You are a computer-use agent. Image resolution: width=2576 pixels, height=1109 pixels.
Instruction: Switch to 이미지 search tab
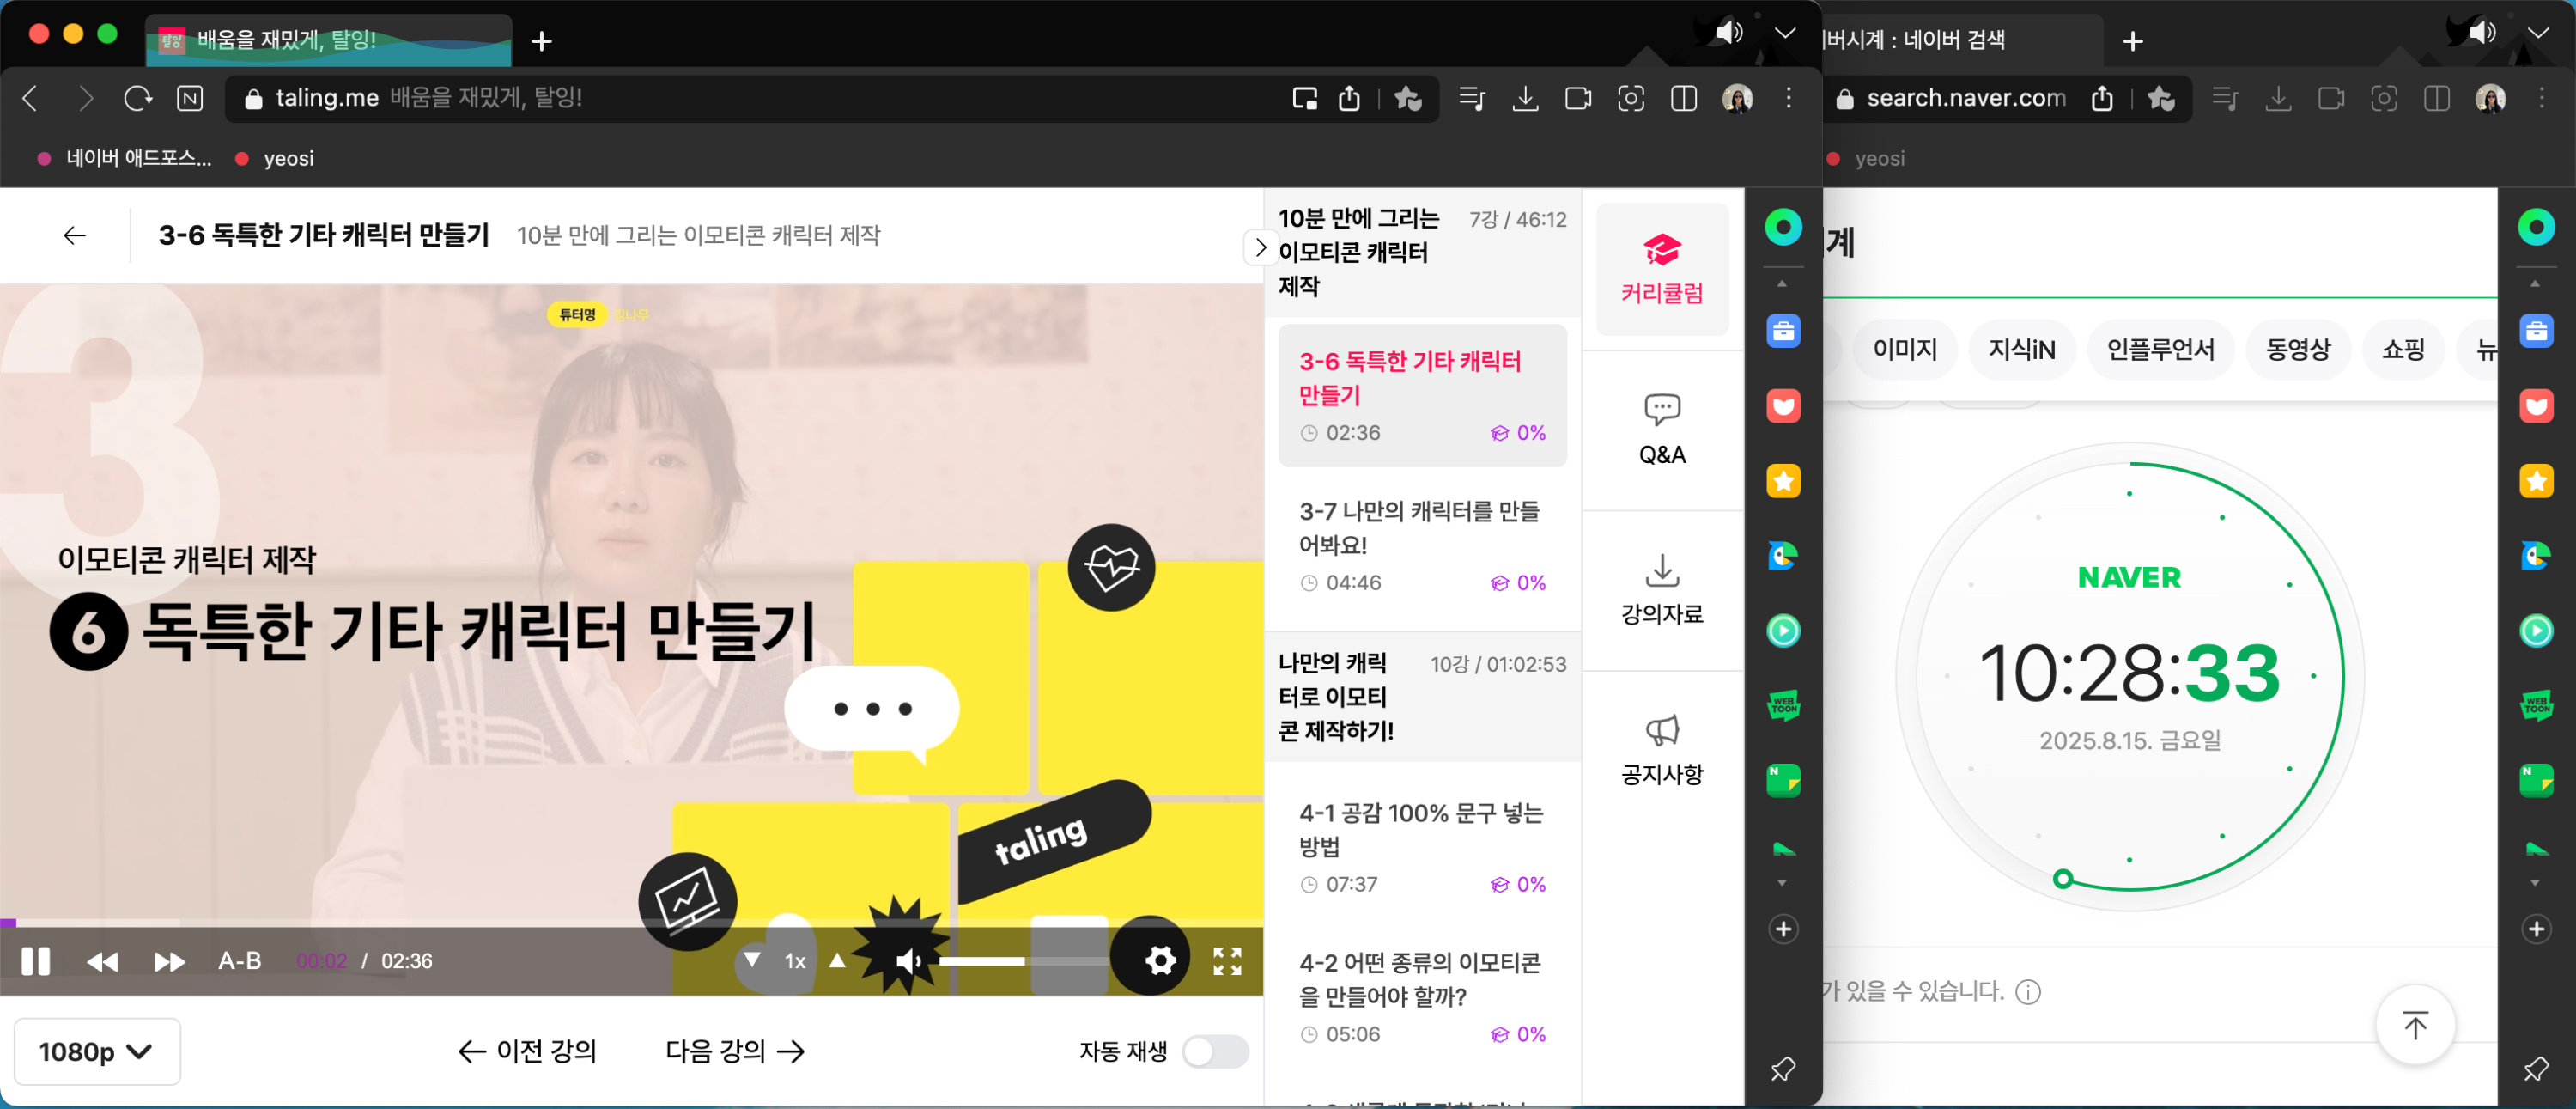1904,349
